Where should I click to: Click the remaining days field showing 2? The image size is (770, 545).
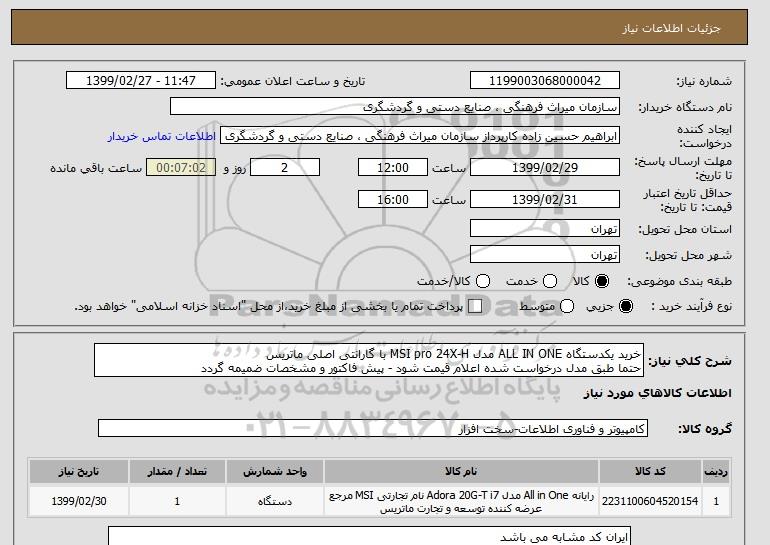[x=285, y=167]
